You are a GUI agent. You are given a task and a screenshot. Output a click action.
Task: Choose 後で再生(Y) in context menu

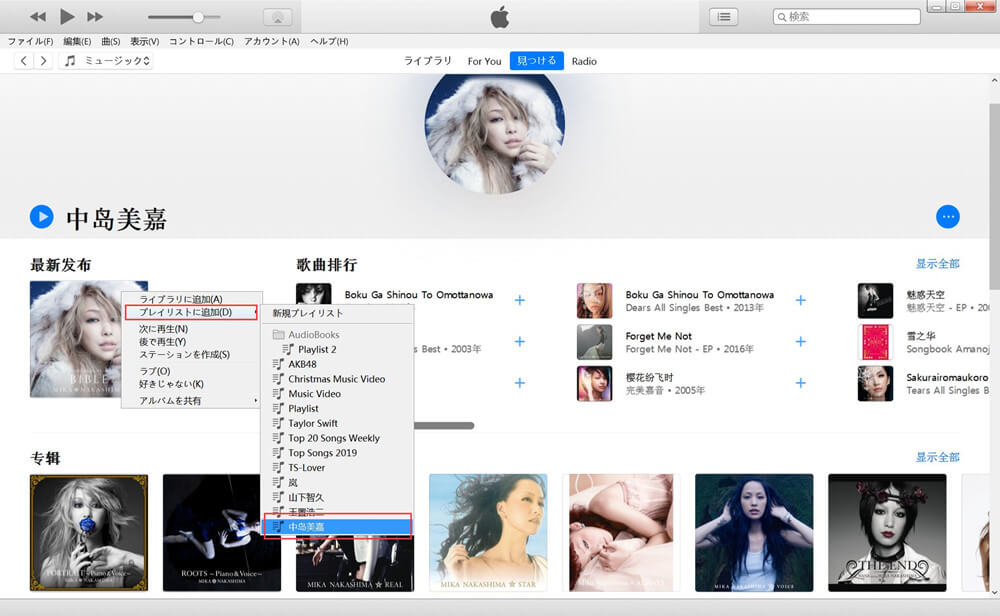(x=191, y=342)
